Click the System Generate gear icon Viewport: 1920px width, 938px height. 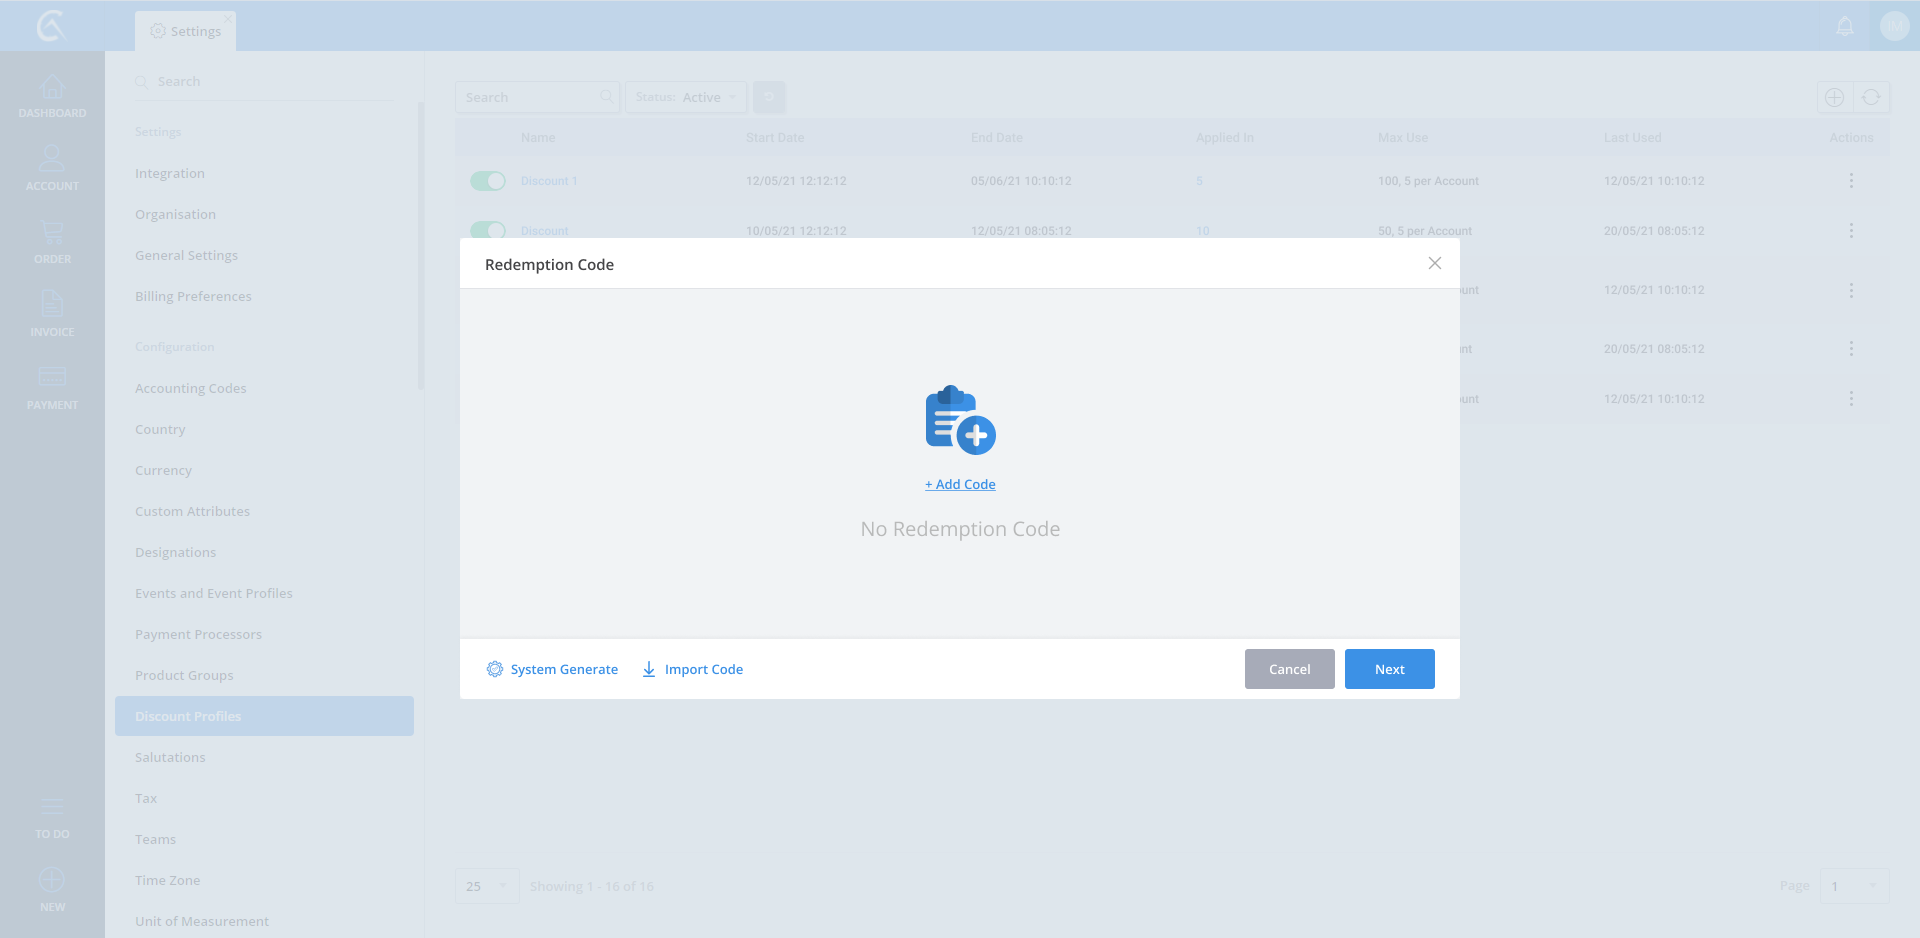coord(495,669)
